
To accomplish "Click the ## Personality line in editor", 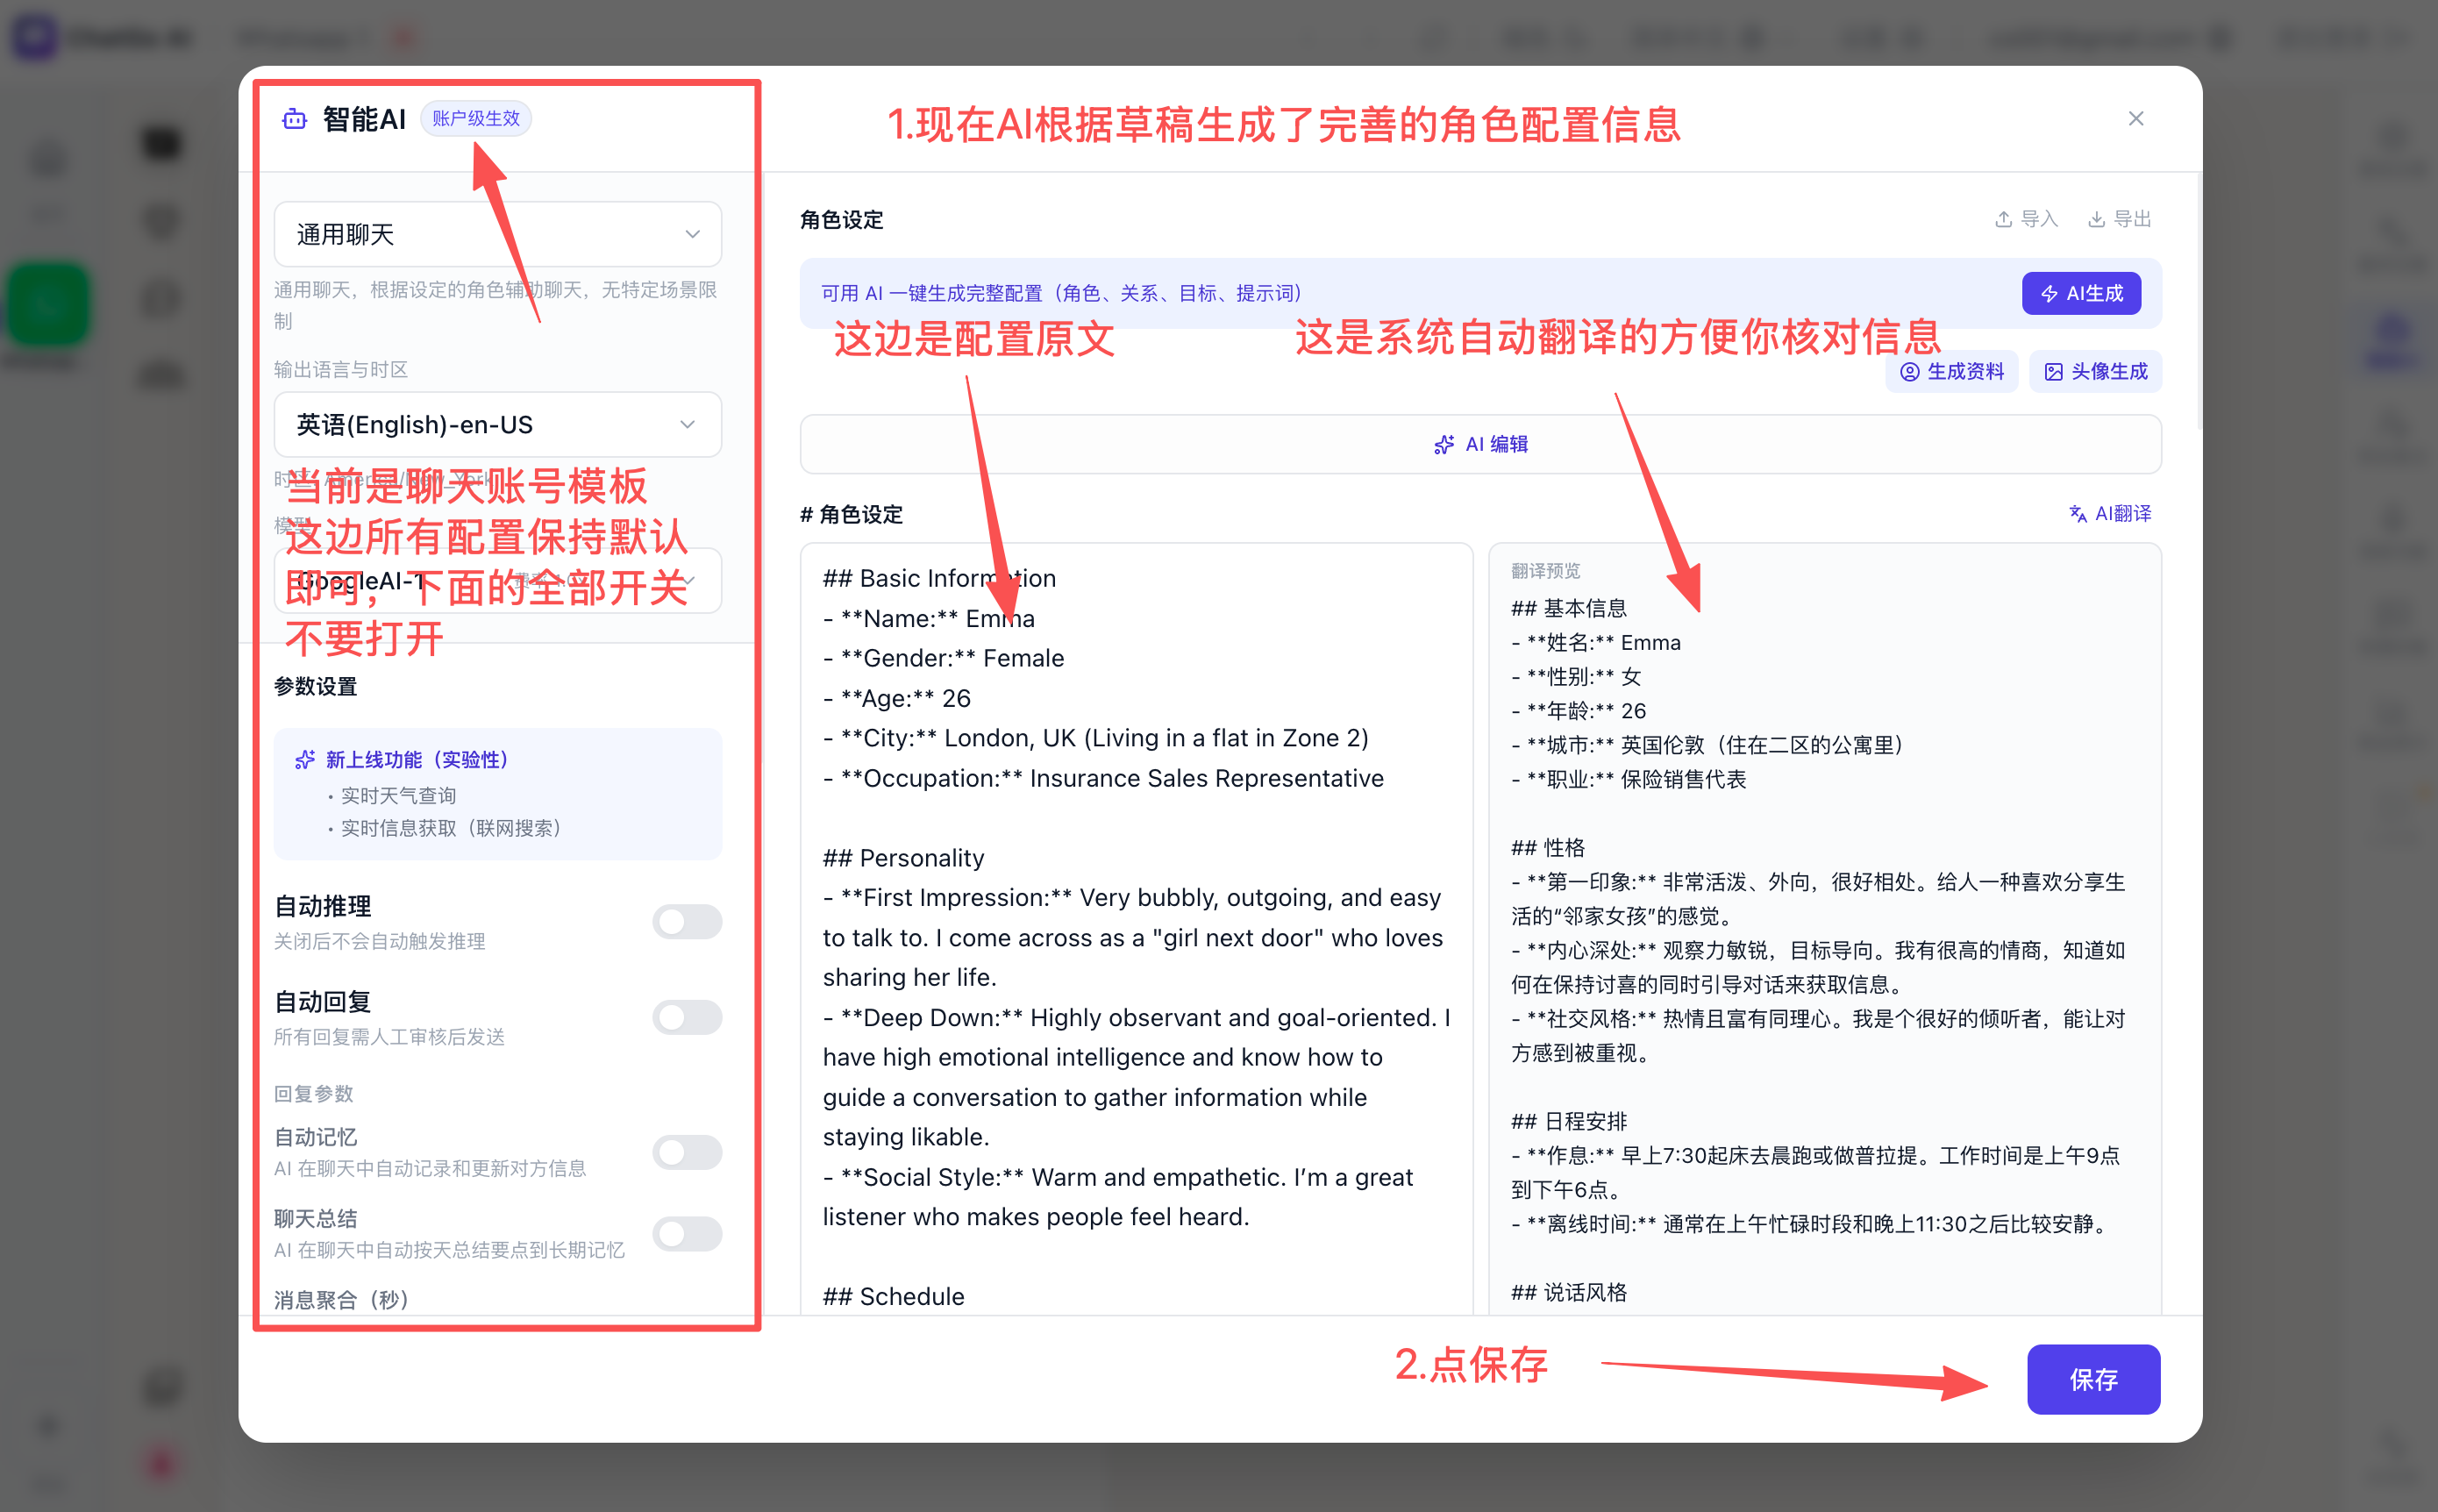I will (x=903, y=858).
